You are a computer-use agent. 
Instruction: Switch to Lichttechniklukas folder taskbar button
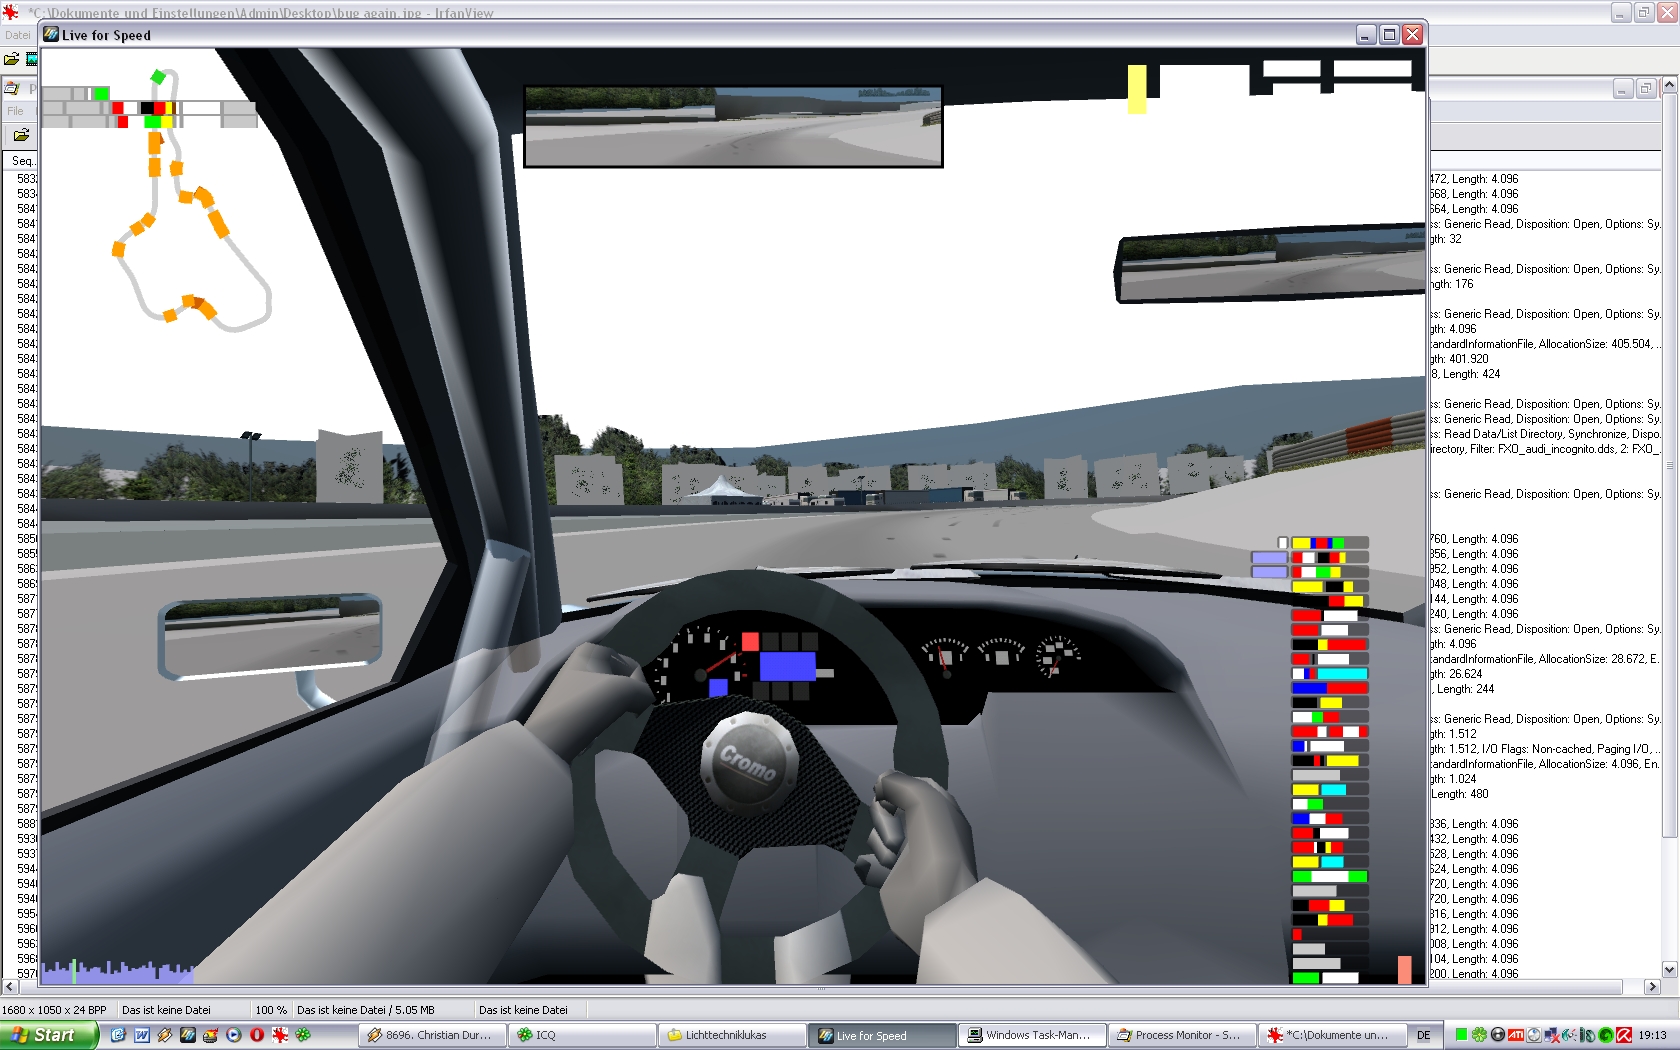pyautogui.click(x=732, y=1035)
